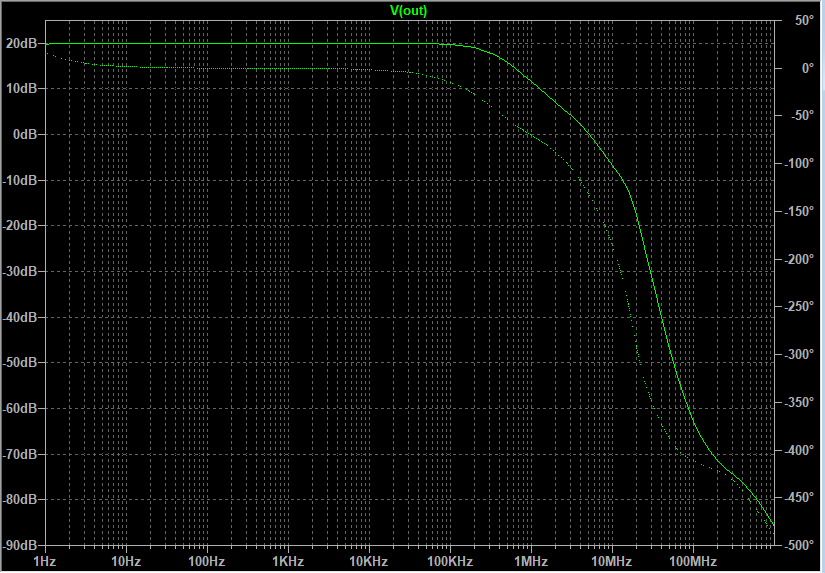Screen dimensions: 825x573
Task: Click the 20dB magnitude axis label
Action: coord(22,44)
